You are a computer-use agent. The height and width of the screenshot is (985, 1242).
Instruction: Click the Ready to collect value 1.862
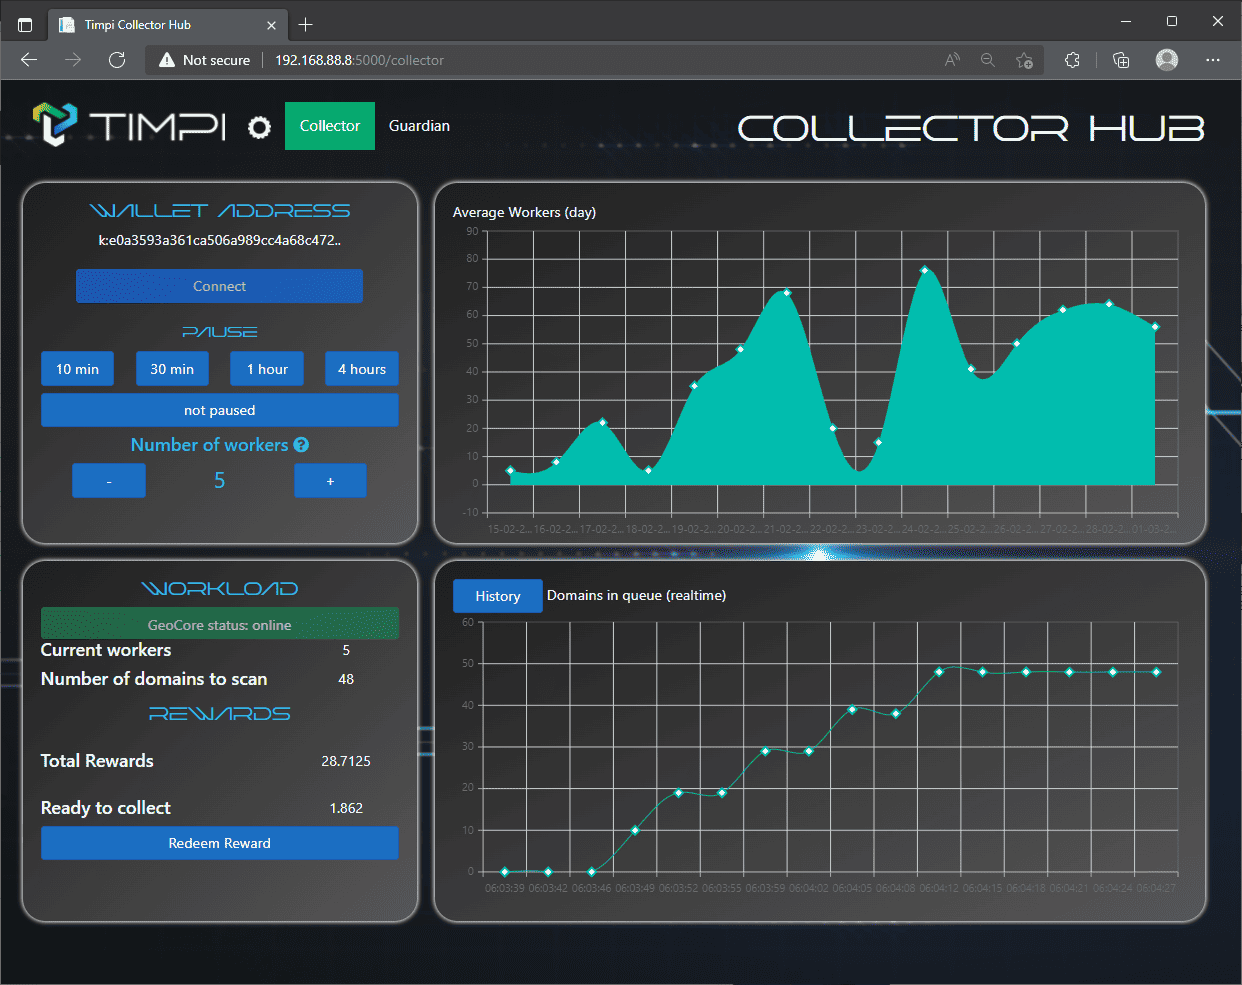pyautogui.click(x=346, y=808)
